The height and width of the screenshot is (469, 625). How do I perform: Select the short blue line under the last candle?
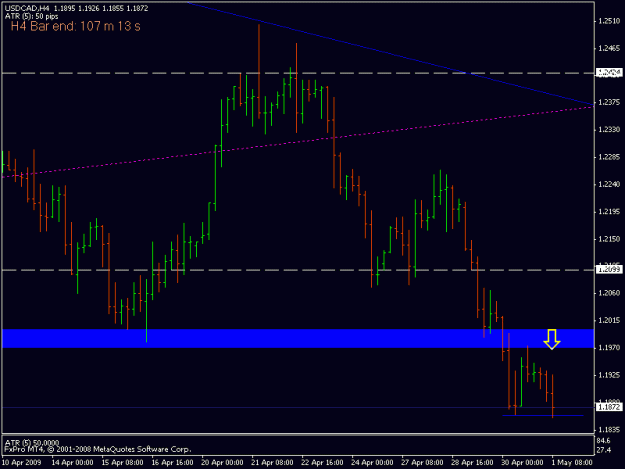point(543,416)
